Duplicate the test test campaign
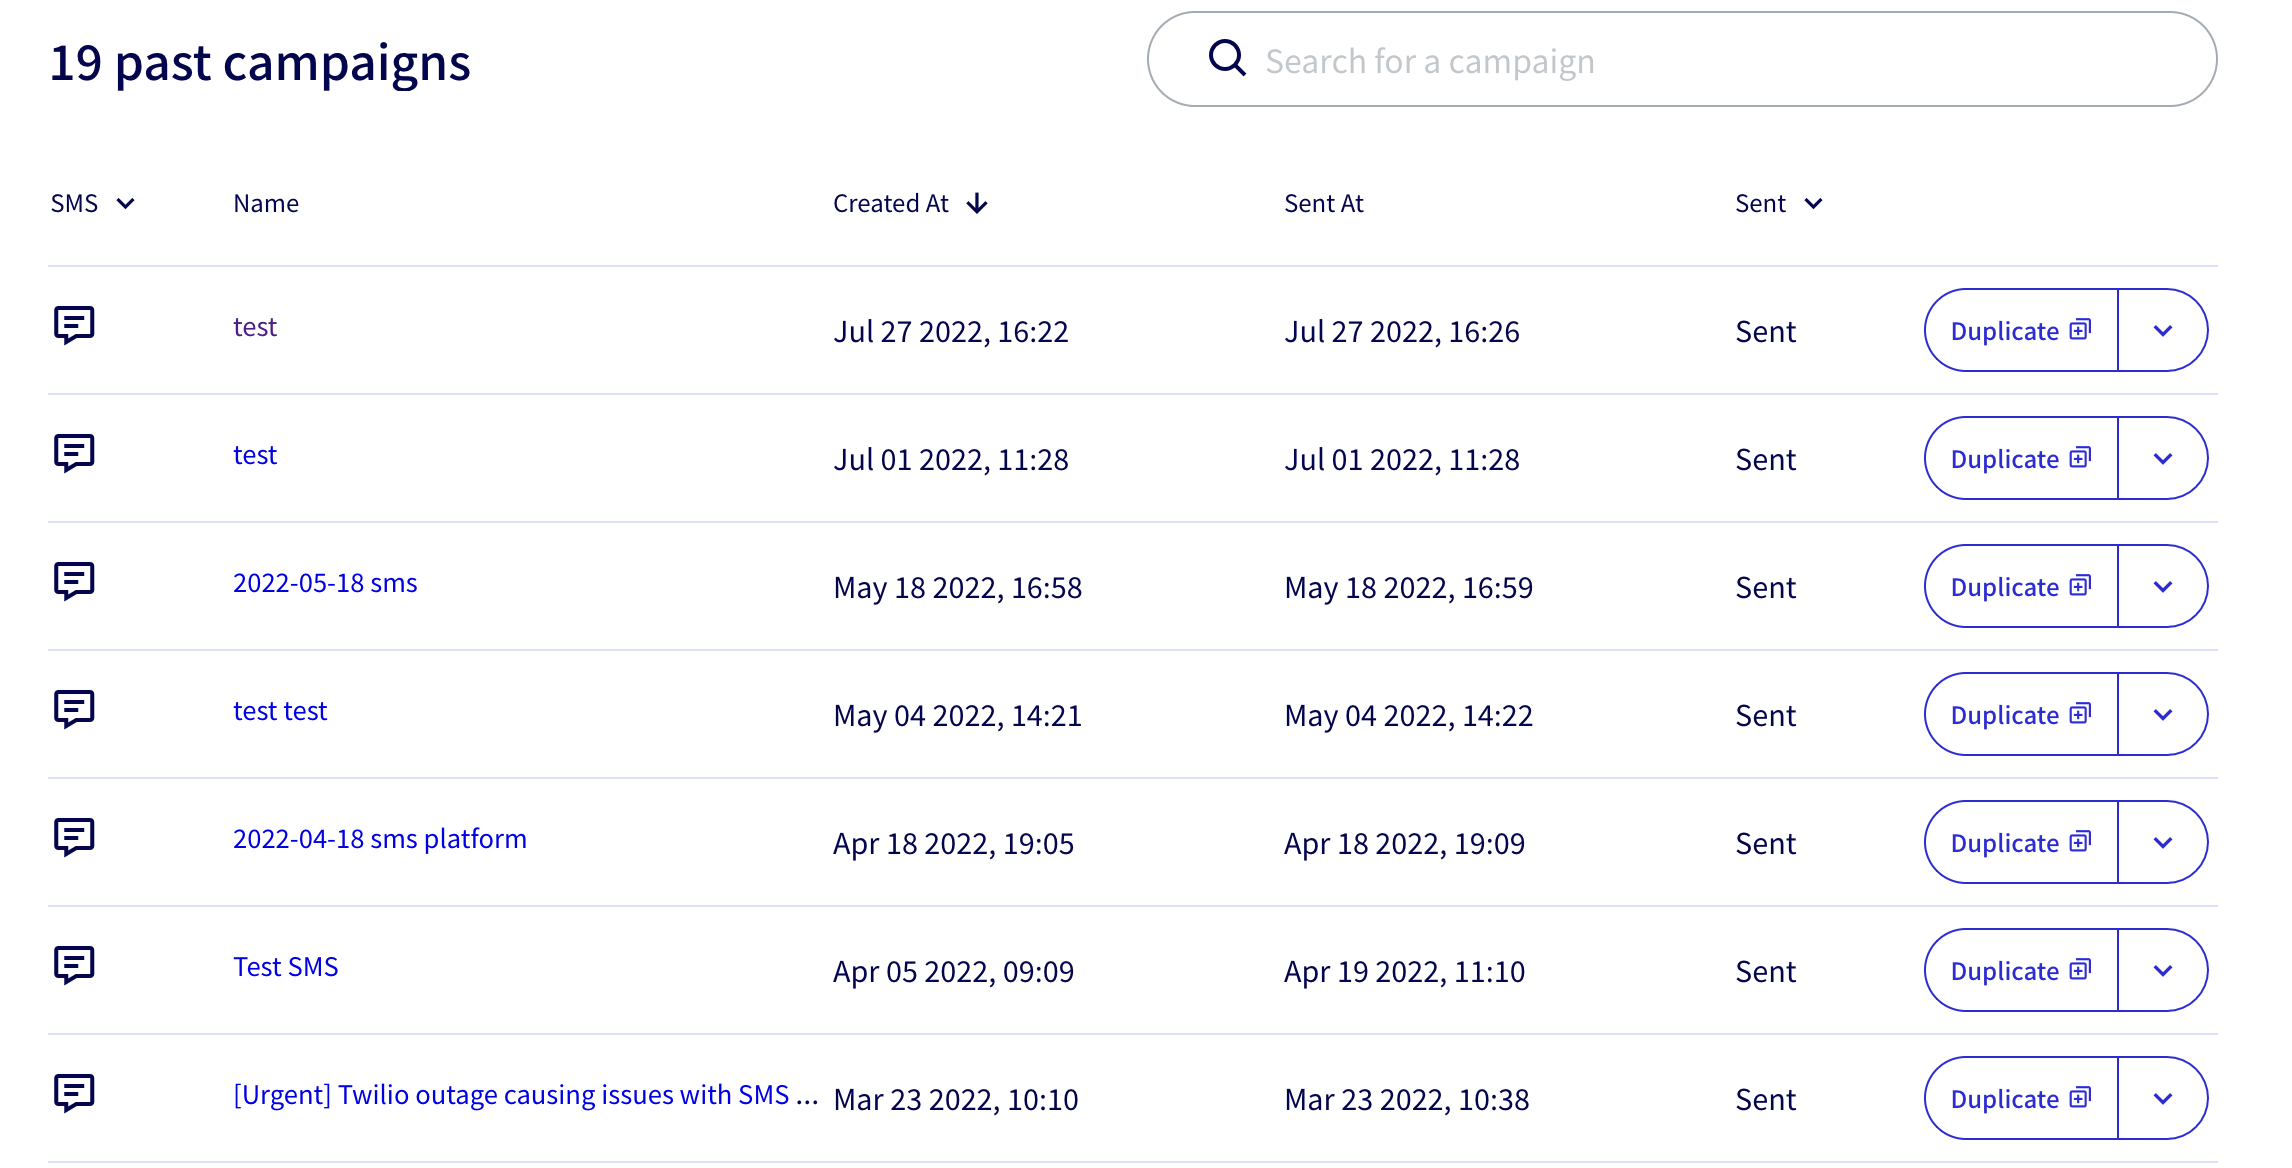2292x1168 pixels. point(2020,715)
